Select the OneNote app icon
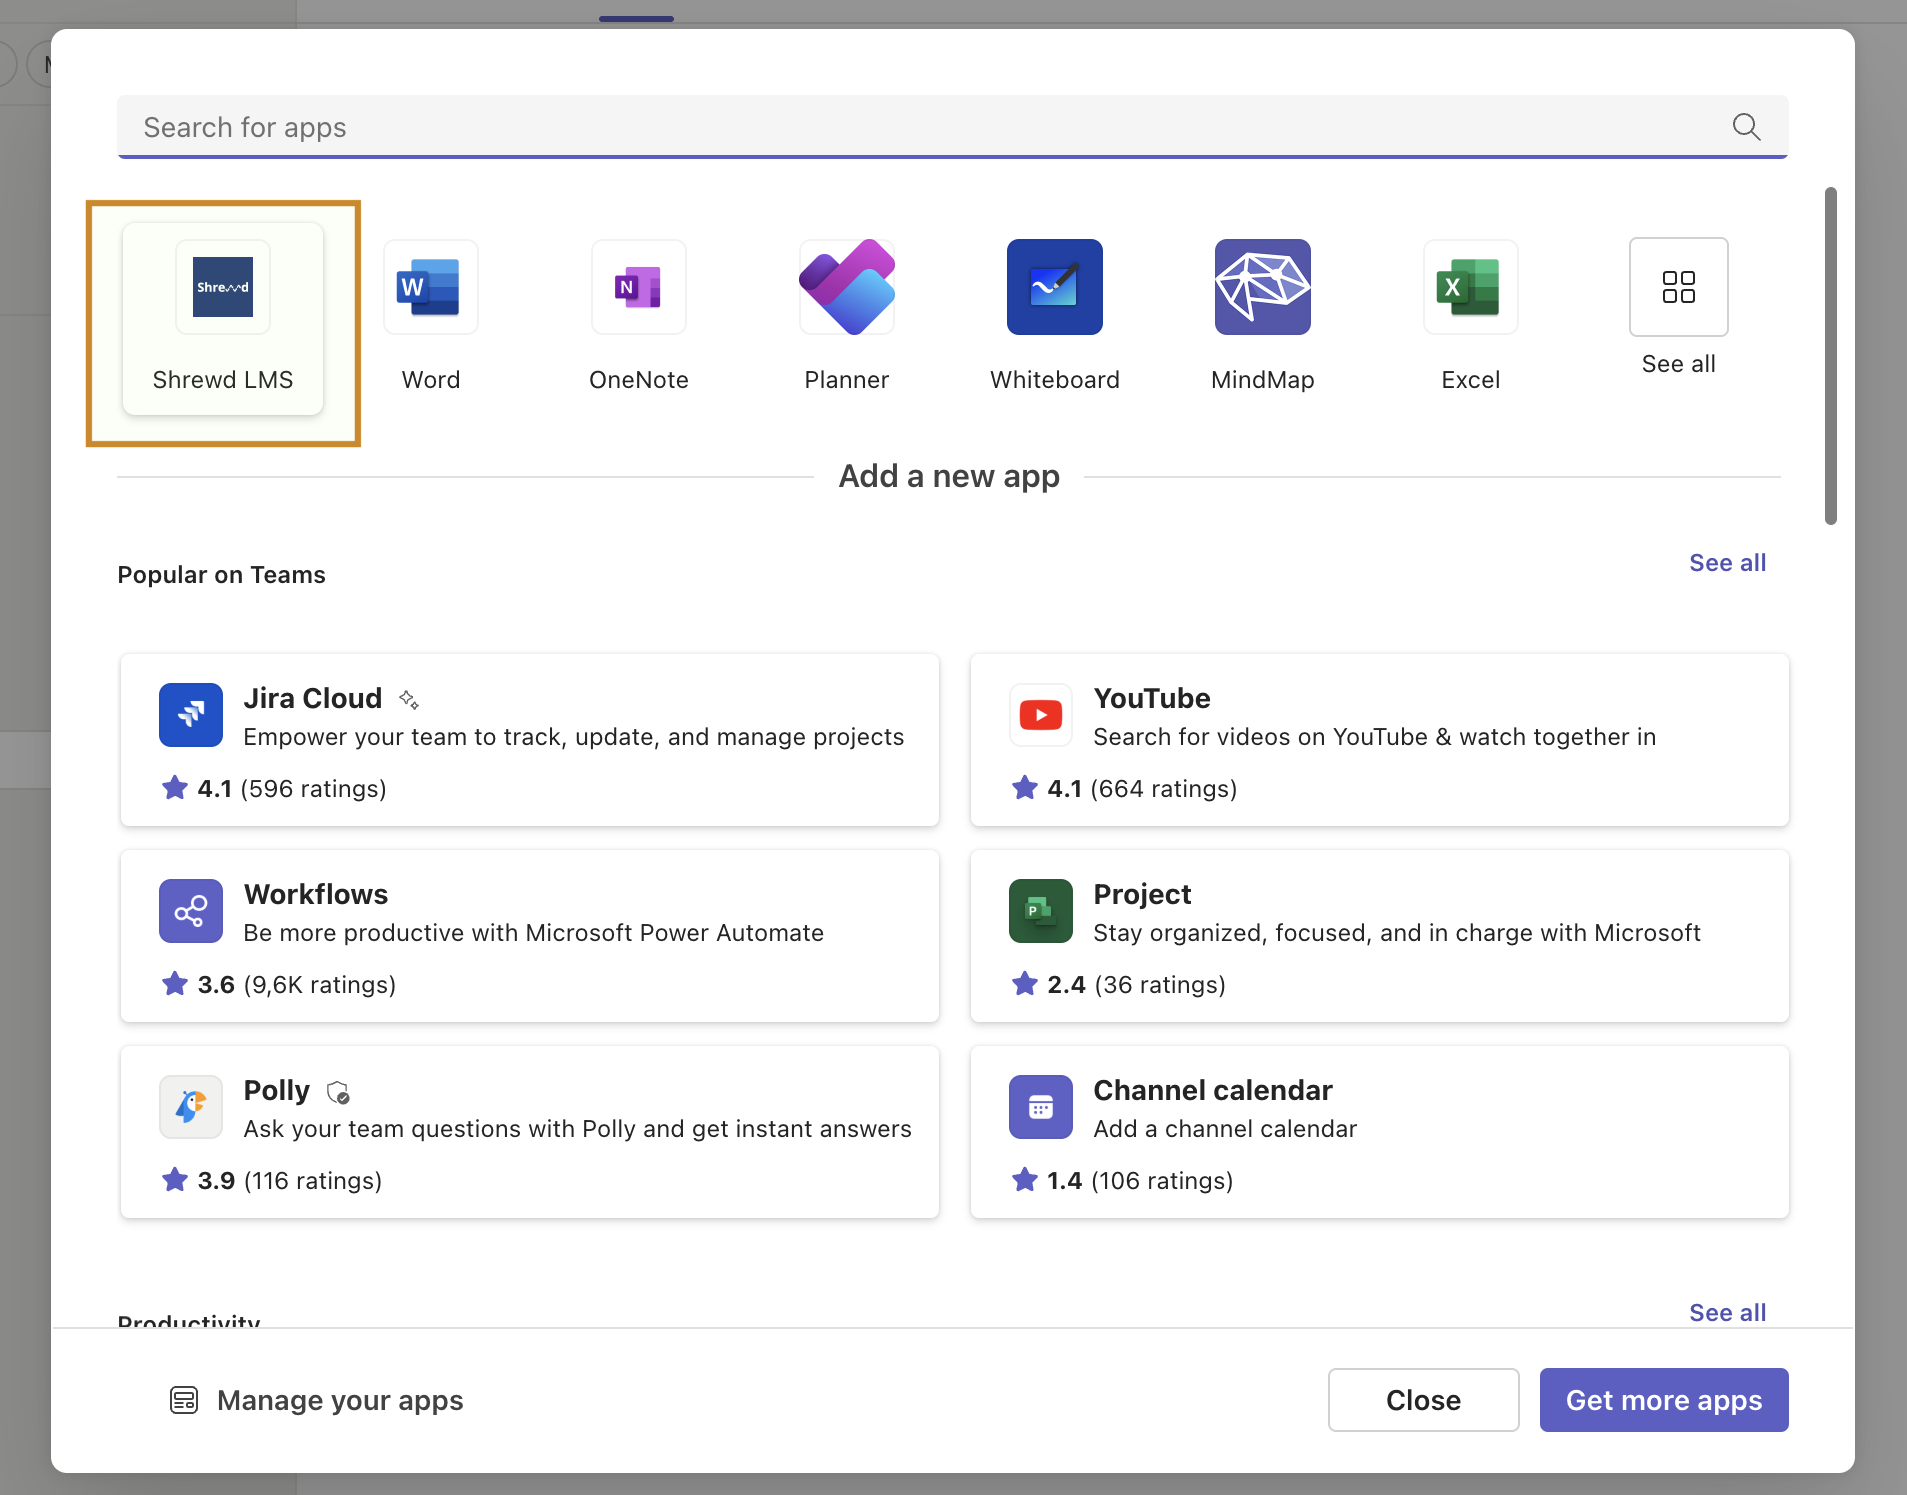 point(639,287)
